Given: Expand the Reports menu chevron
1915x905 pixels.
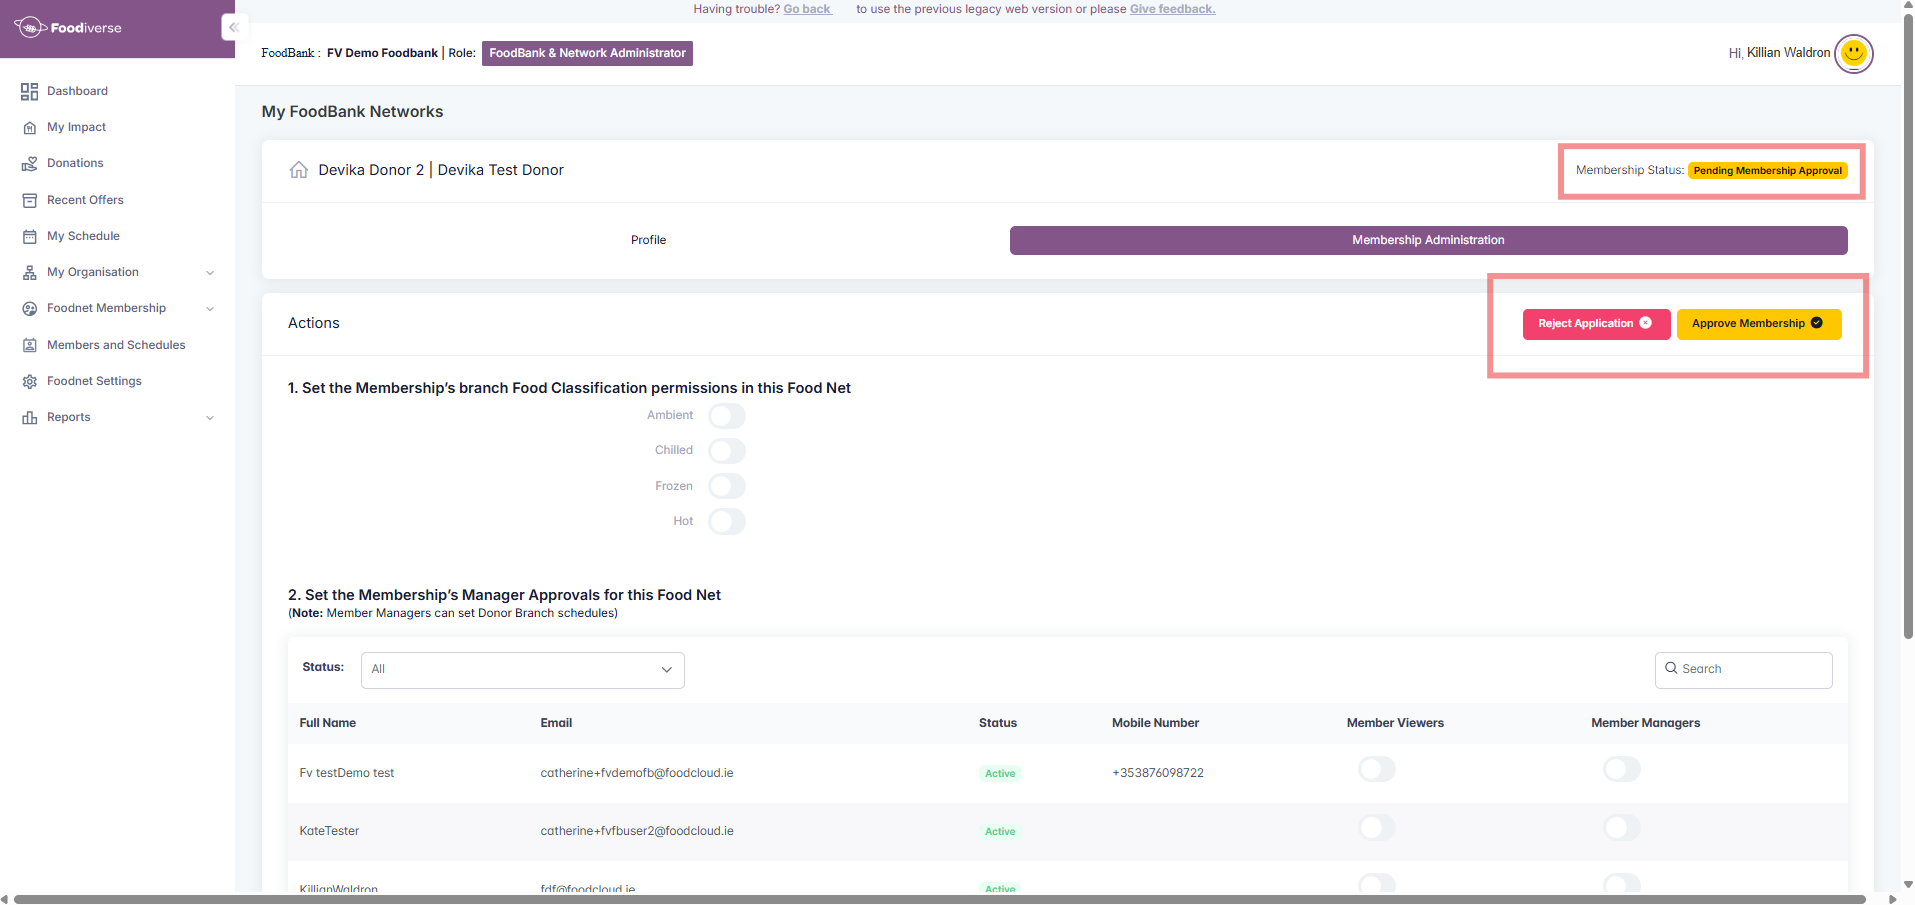Looking at the screenshot, I should click(x=210, y=418).
